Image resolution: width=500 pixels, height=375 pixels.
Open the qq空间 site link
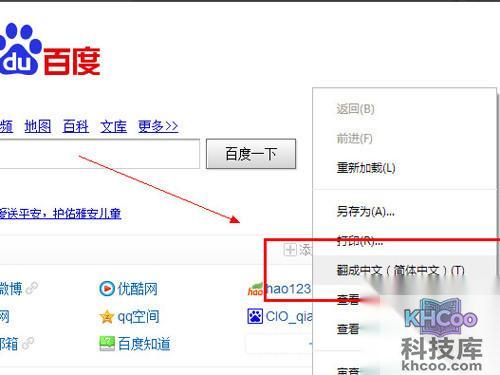point(138,317)
